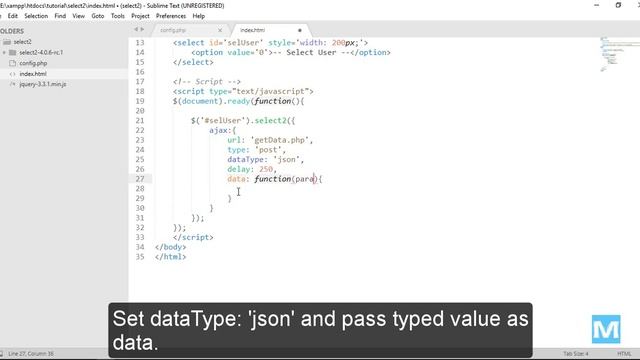Viewport: 640px width, 360px height.
Task: Click line number 27 in gutter
Action: [140, 179]
